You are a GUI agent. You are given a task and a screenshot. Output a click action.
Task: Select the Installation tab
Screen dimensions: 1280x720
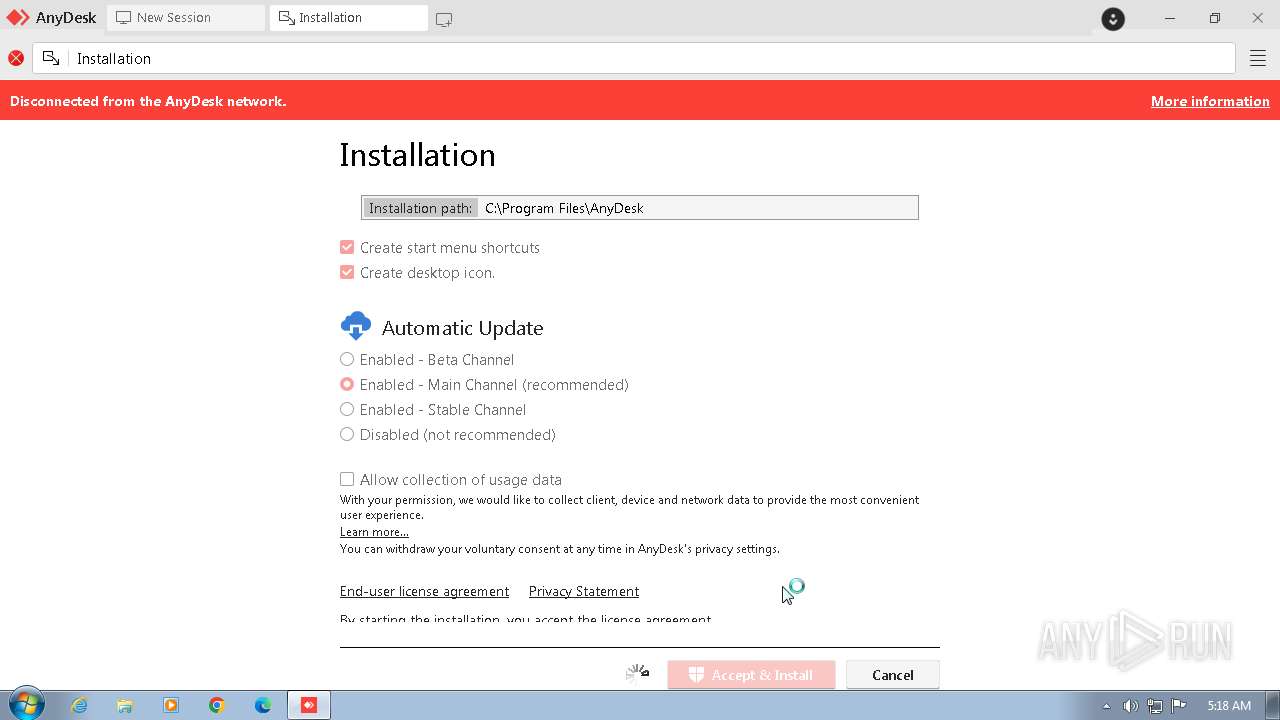point(349,17)
